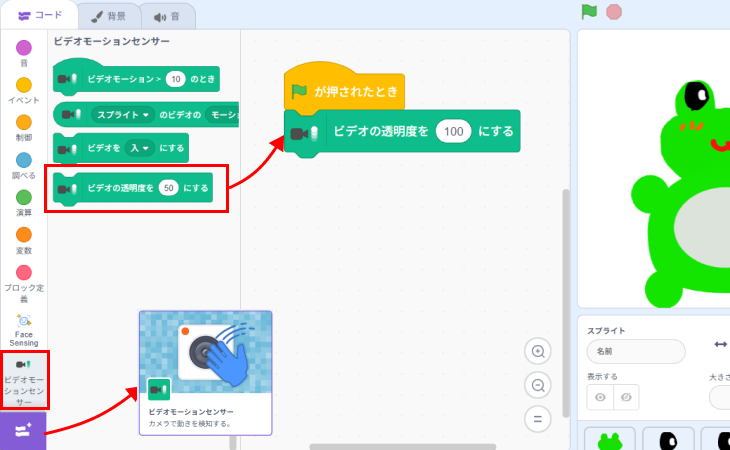
Task: Click the add extension button
Action: pyautogui.click(x=23, y=428)
